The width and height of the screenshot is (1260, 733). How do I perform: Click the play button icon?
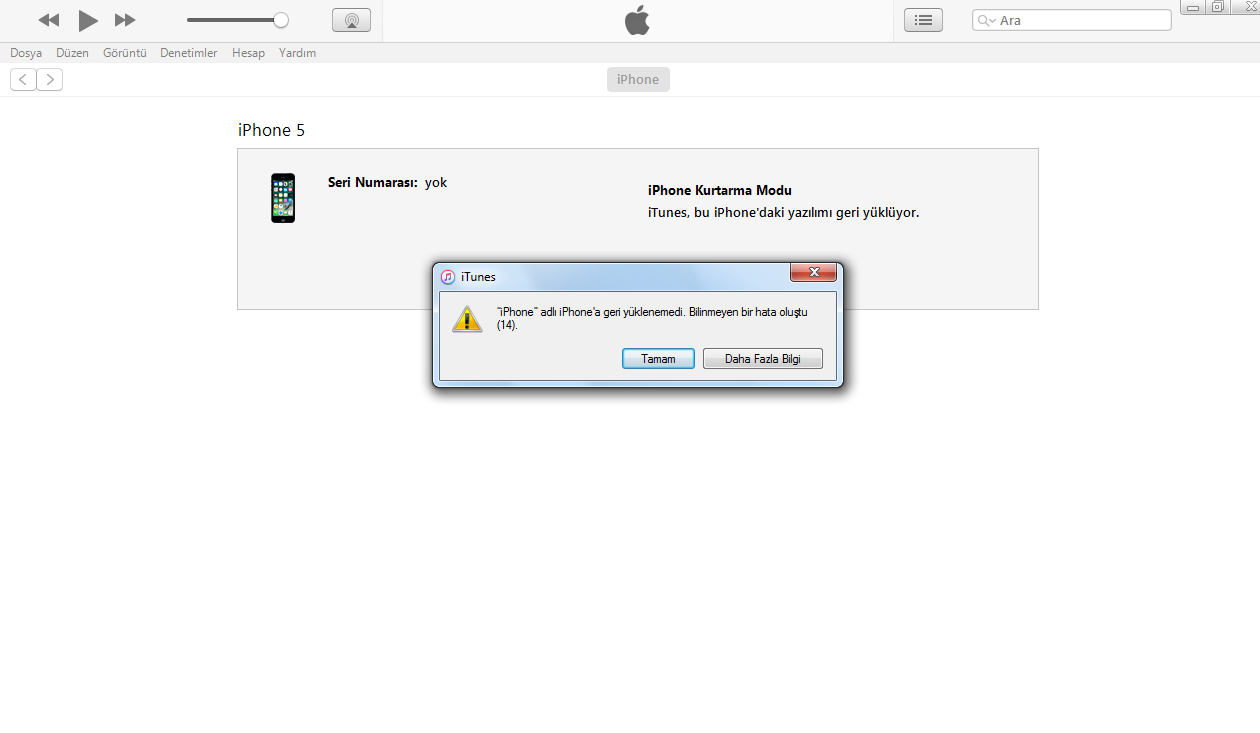[88, 20]
